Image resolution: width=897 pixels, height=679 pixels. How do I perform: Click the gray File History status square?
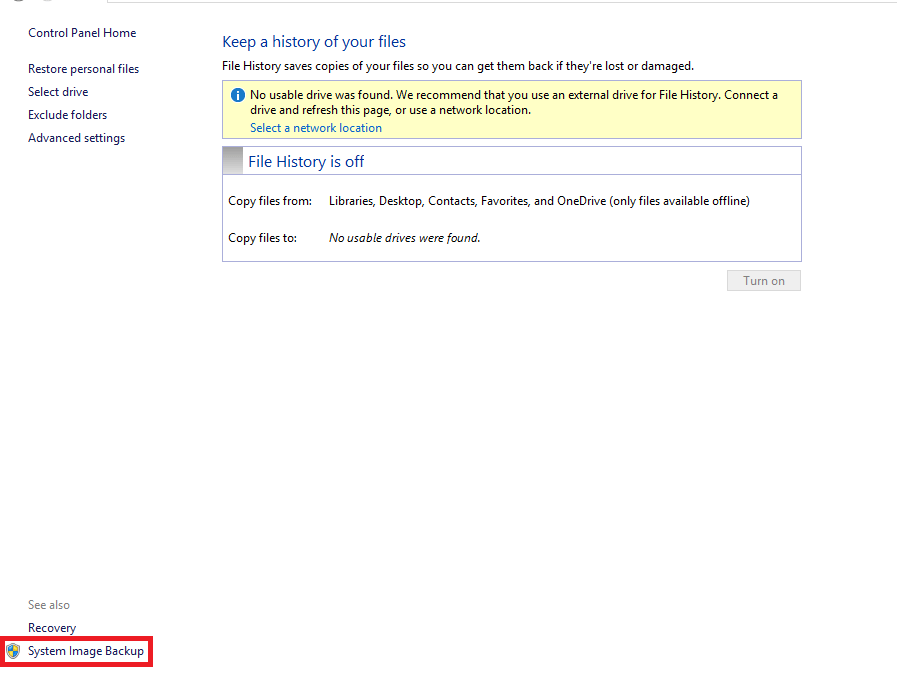(x=232, y=161)
